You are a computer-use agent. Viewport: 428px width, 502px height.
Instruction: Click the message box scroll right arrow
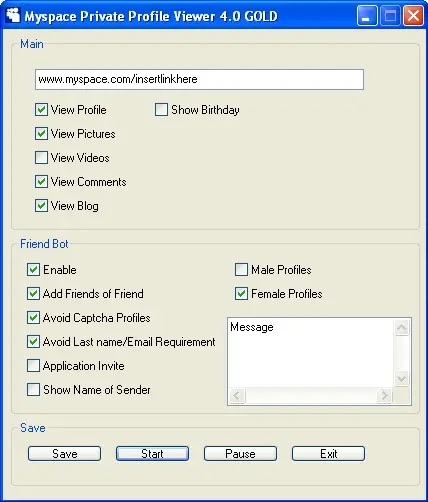pos(385,396)
